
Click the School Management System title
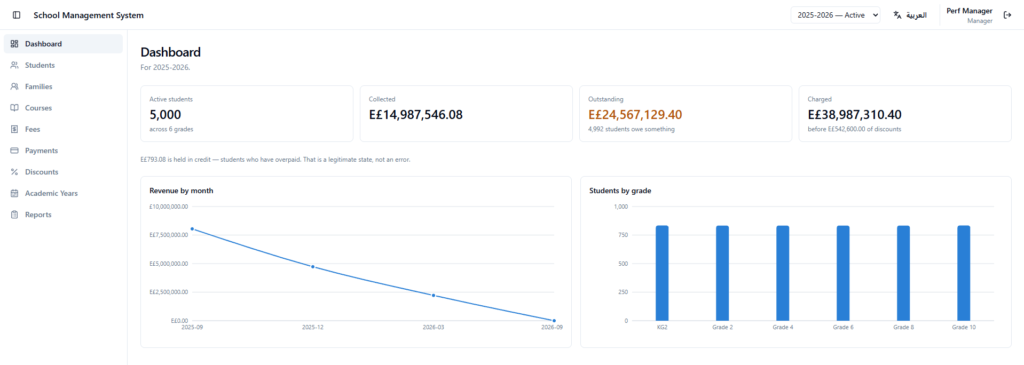89,15
